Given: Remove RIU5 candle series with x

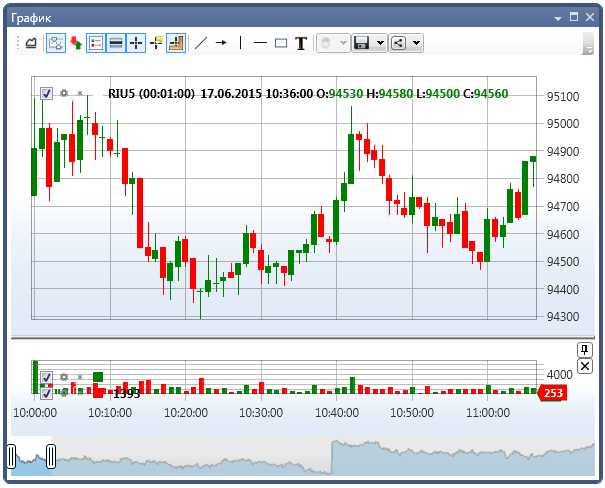Looking at the screenshot, I should (x=80, y=93).
